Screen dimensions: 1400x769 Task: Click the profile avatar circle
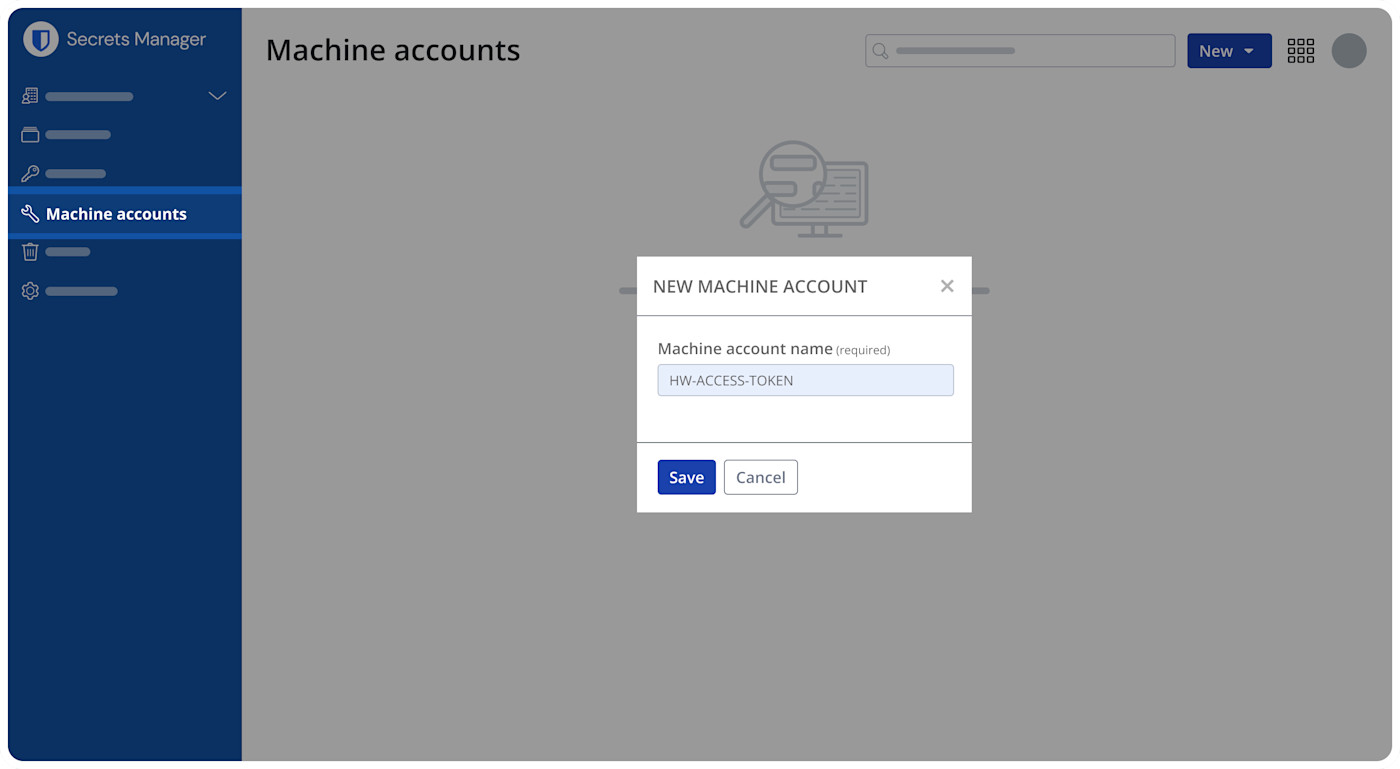(1349, 50)
